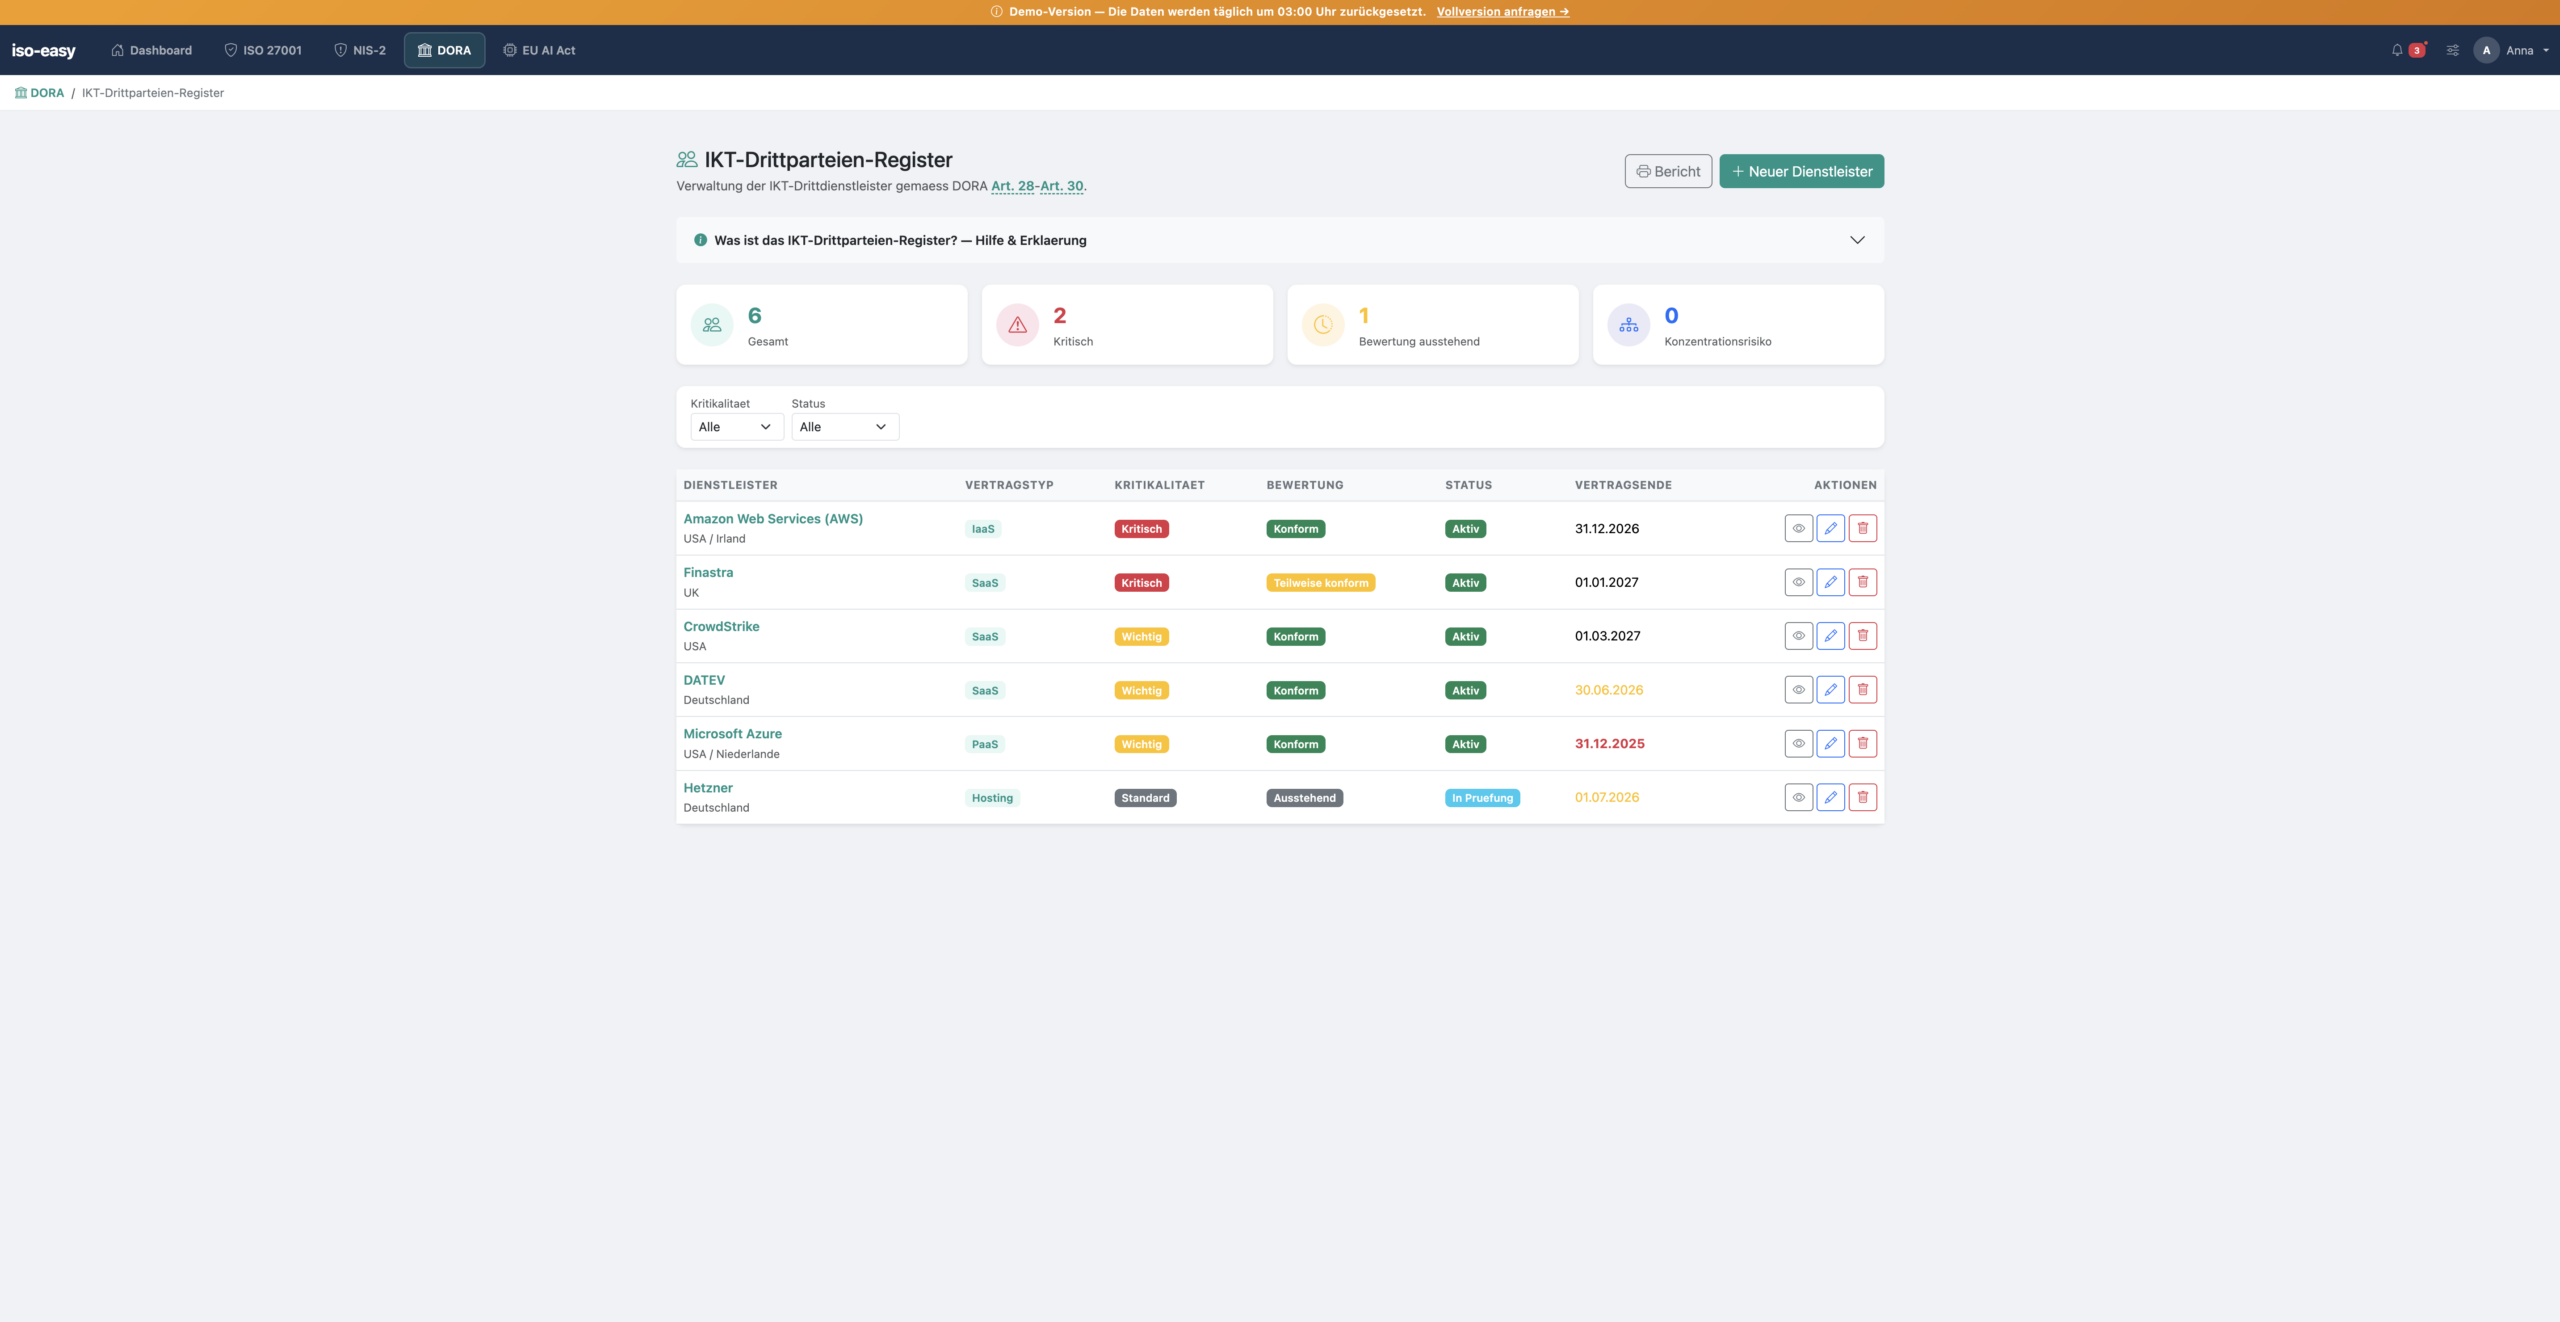
Task: Edit the Amazon Web Services entry
Action: (1830, 528)
